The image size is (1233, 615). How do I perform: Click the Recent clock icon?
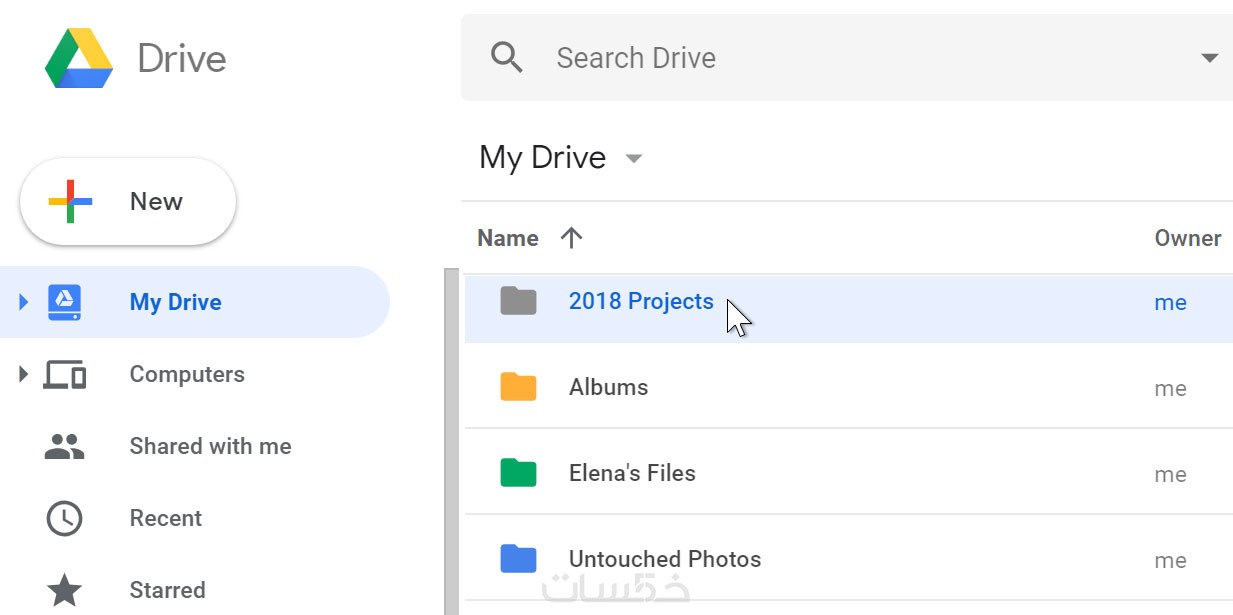[x=65, y=518]
